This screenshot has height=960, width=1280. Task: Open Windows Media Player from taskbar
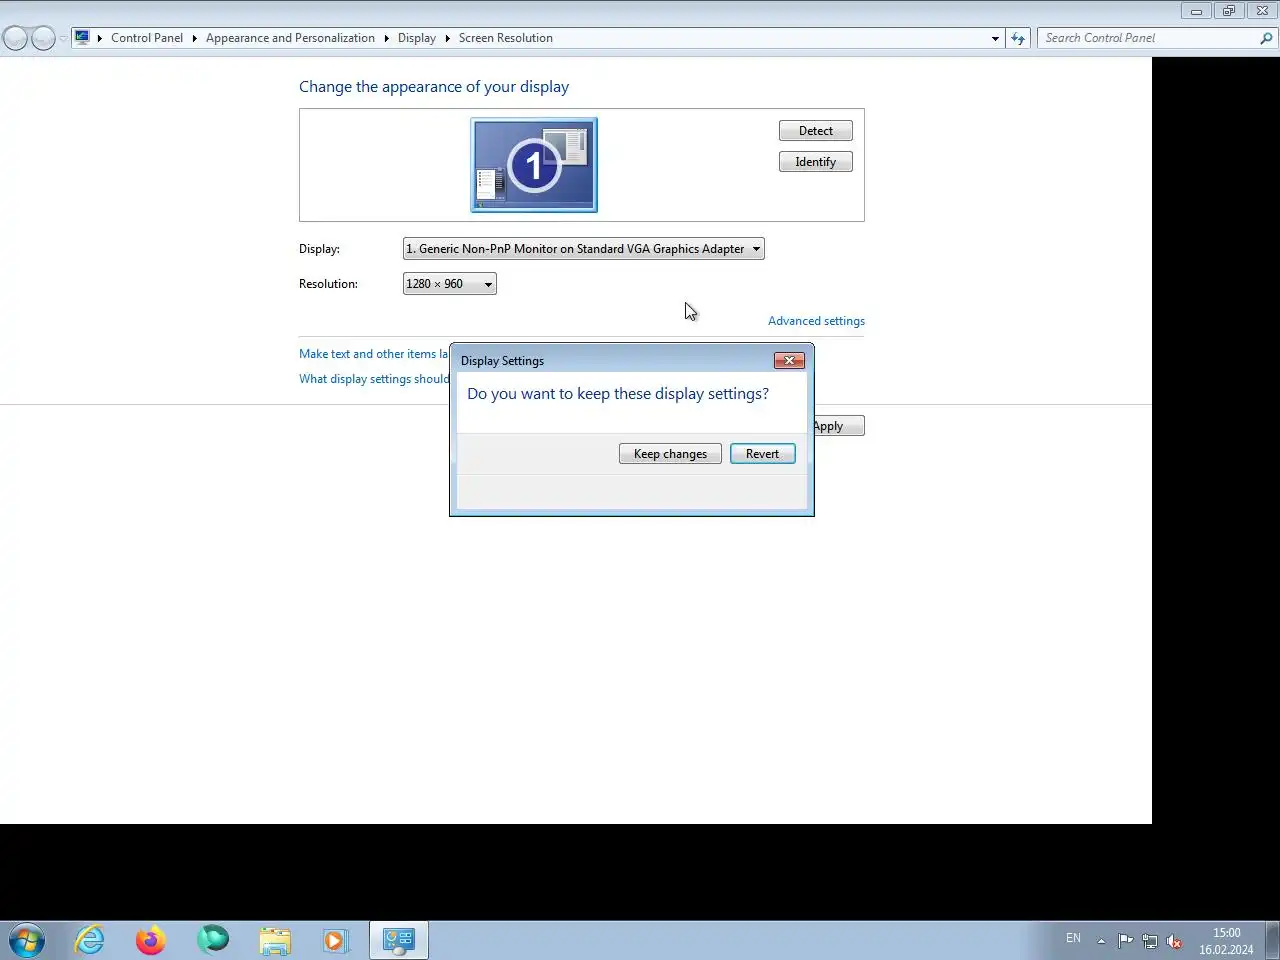pos(336,940)
